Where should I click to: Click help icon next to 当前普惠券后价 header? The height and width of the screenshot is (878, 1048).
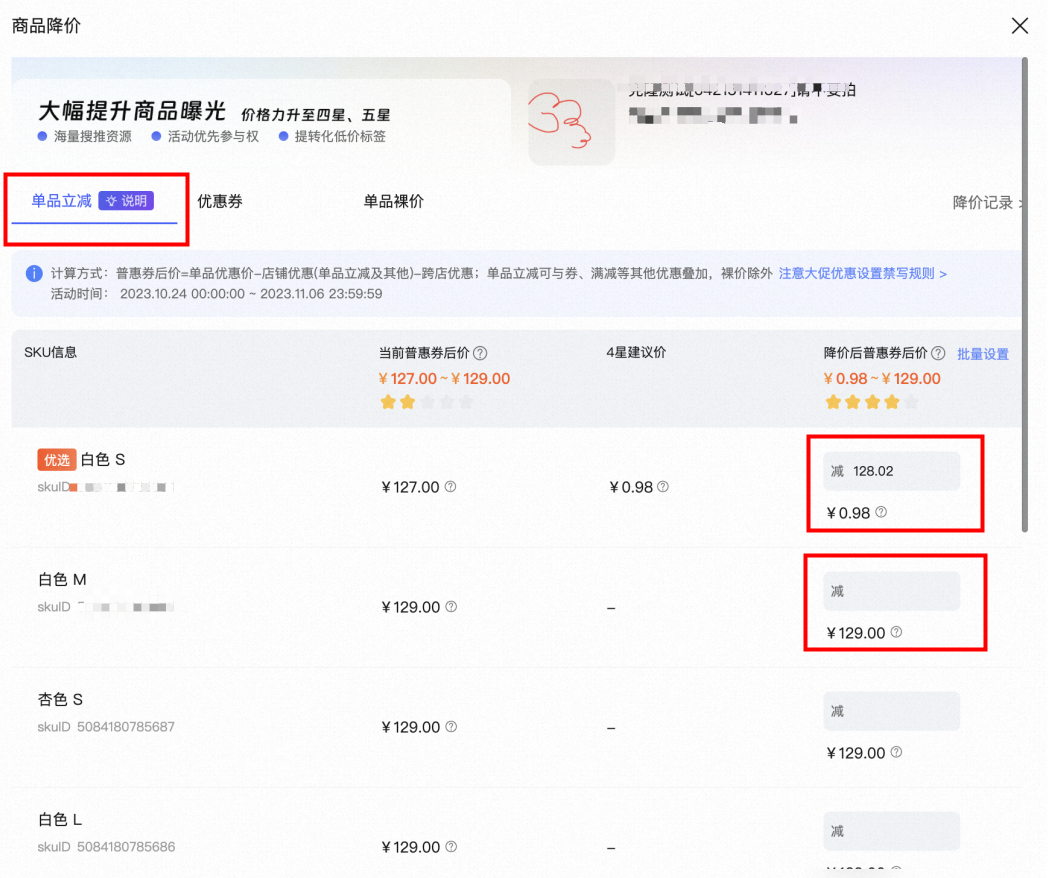480,353
